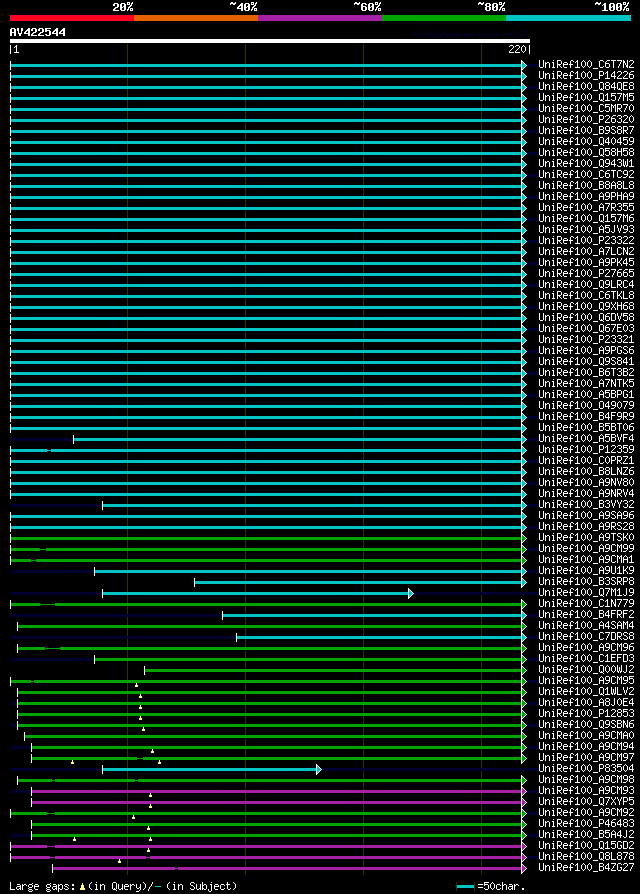Open UniRef100_Q9XH68 entry
Image resolution: width=640 pixels, height=894 pixels.
tap(586, 307)
